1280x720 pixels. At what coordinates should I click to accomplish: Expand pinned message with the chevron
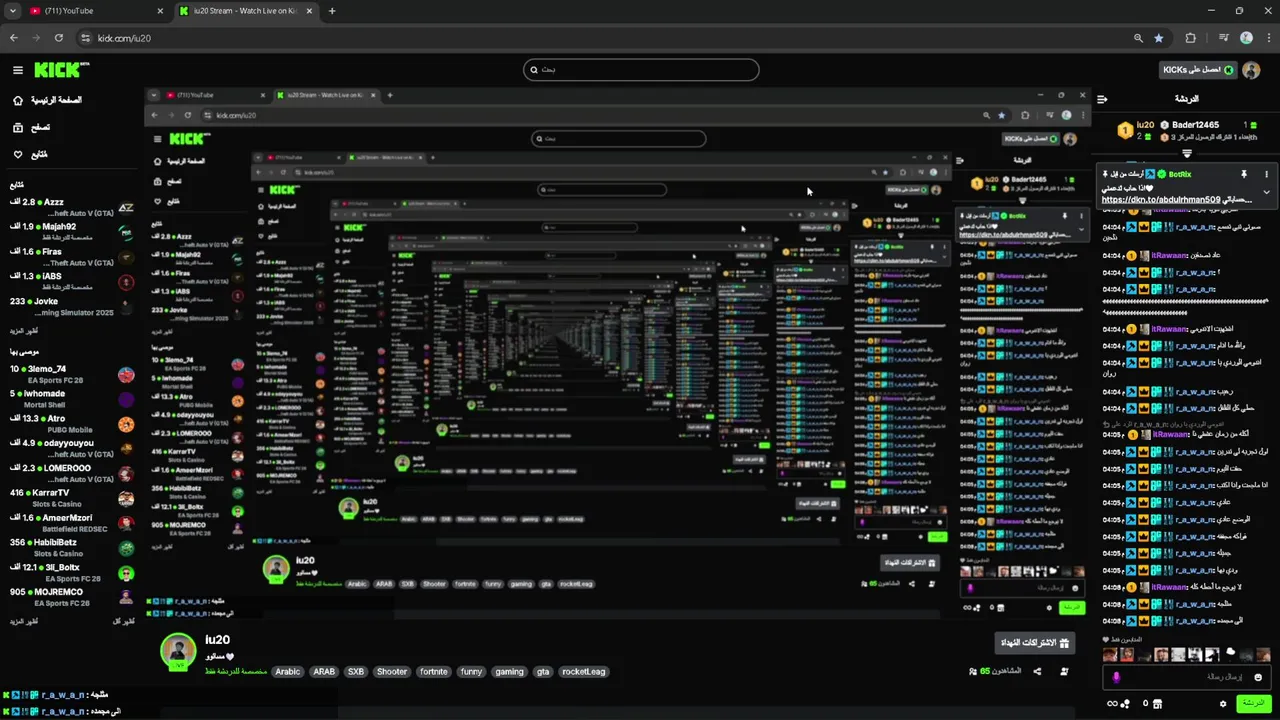pyautogui.click(x=1266, y=192)
